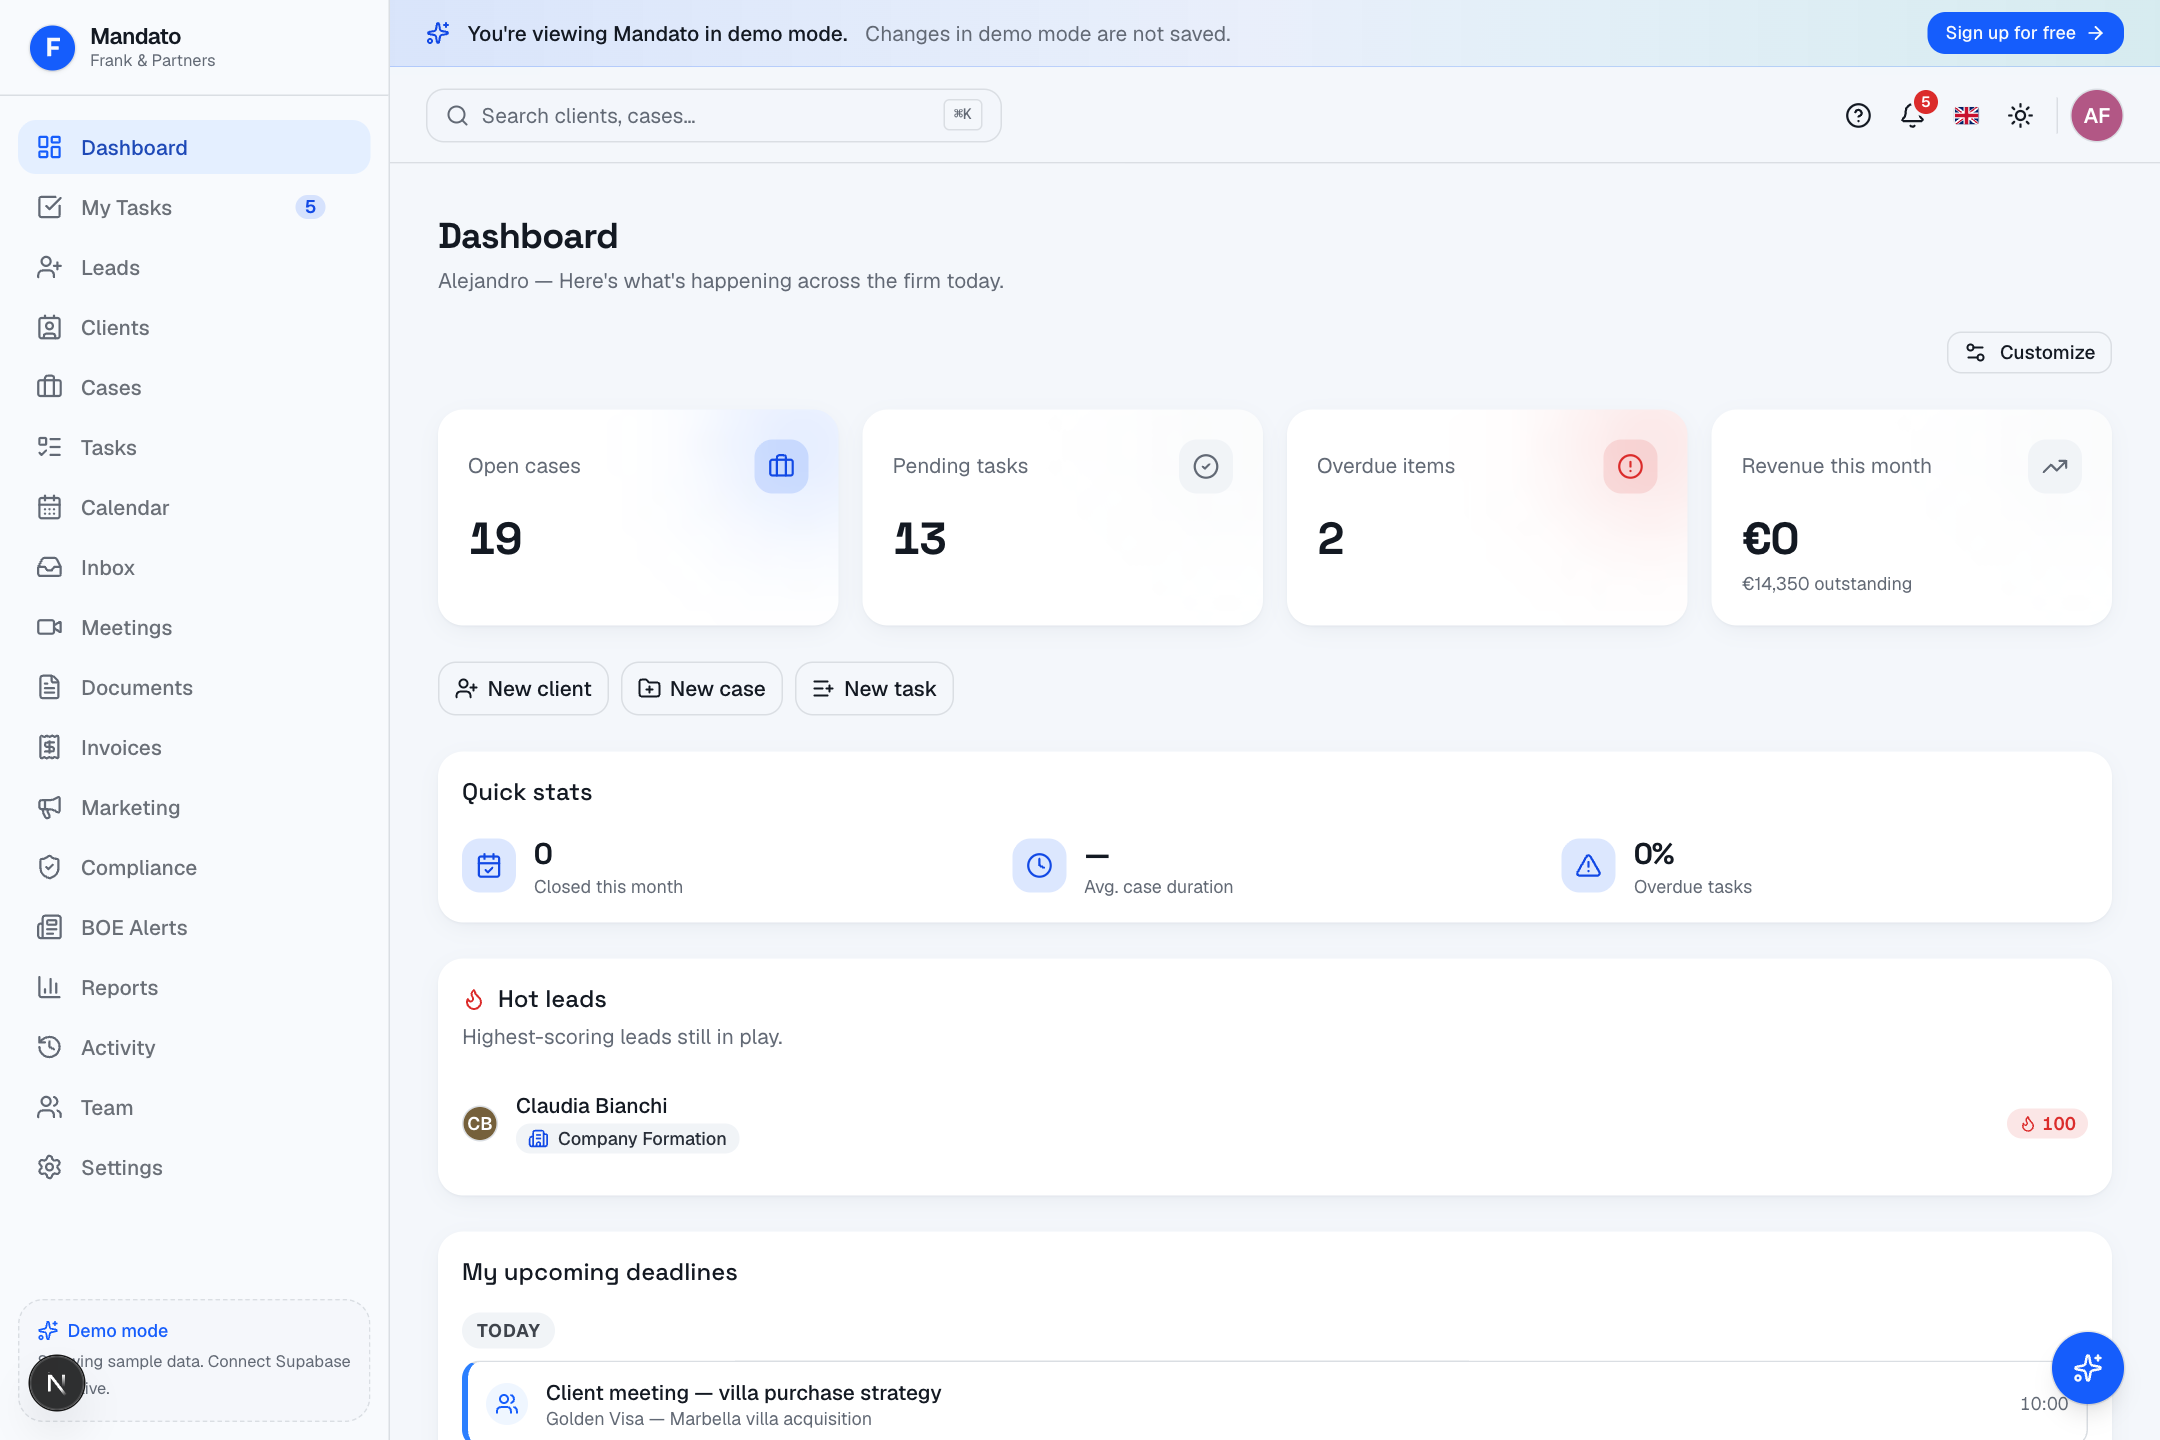Click the Pending tasks checkmark icon
2160x1440 pixels.
[1206, 466]
